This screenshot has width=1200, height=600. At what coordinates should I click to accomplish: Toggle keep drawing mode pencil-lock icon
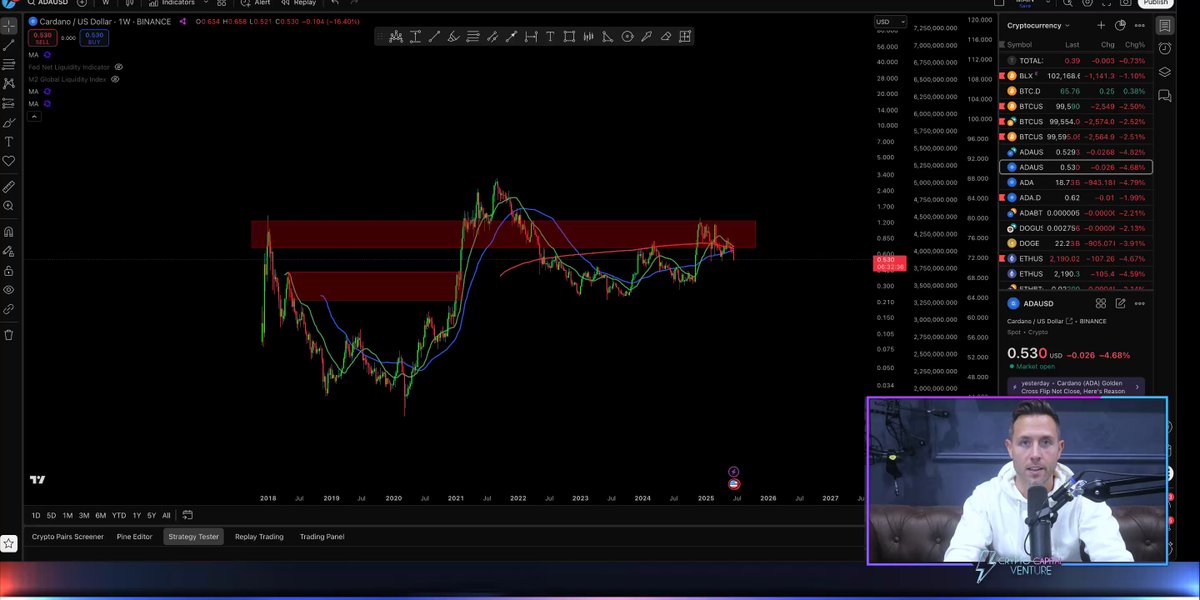9,251
